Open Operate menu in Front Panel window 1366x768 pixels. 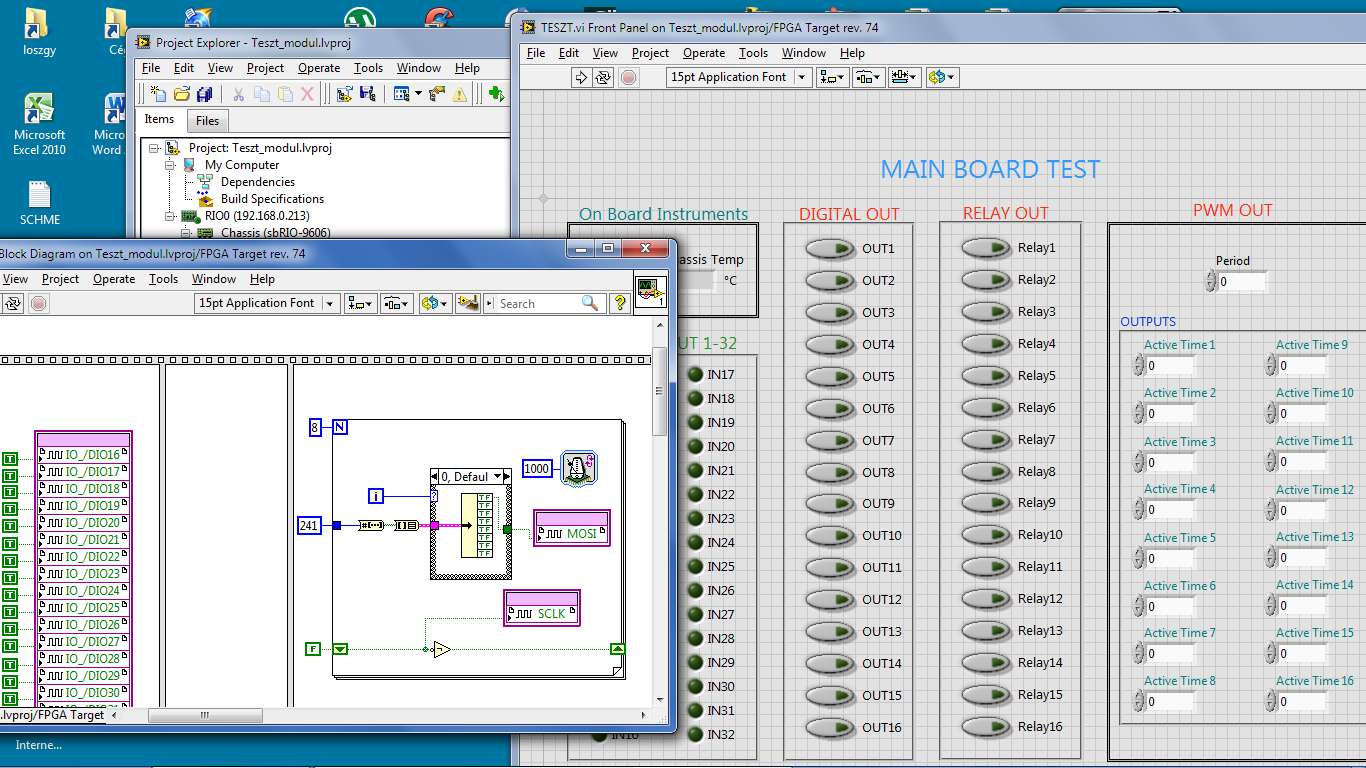(x=704, y=53)
